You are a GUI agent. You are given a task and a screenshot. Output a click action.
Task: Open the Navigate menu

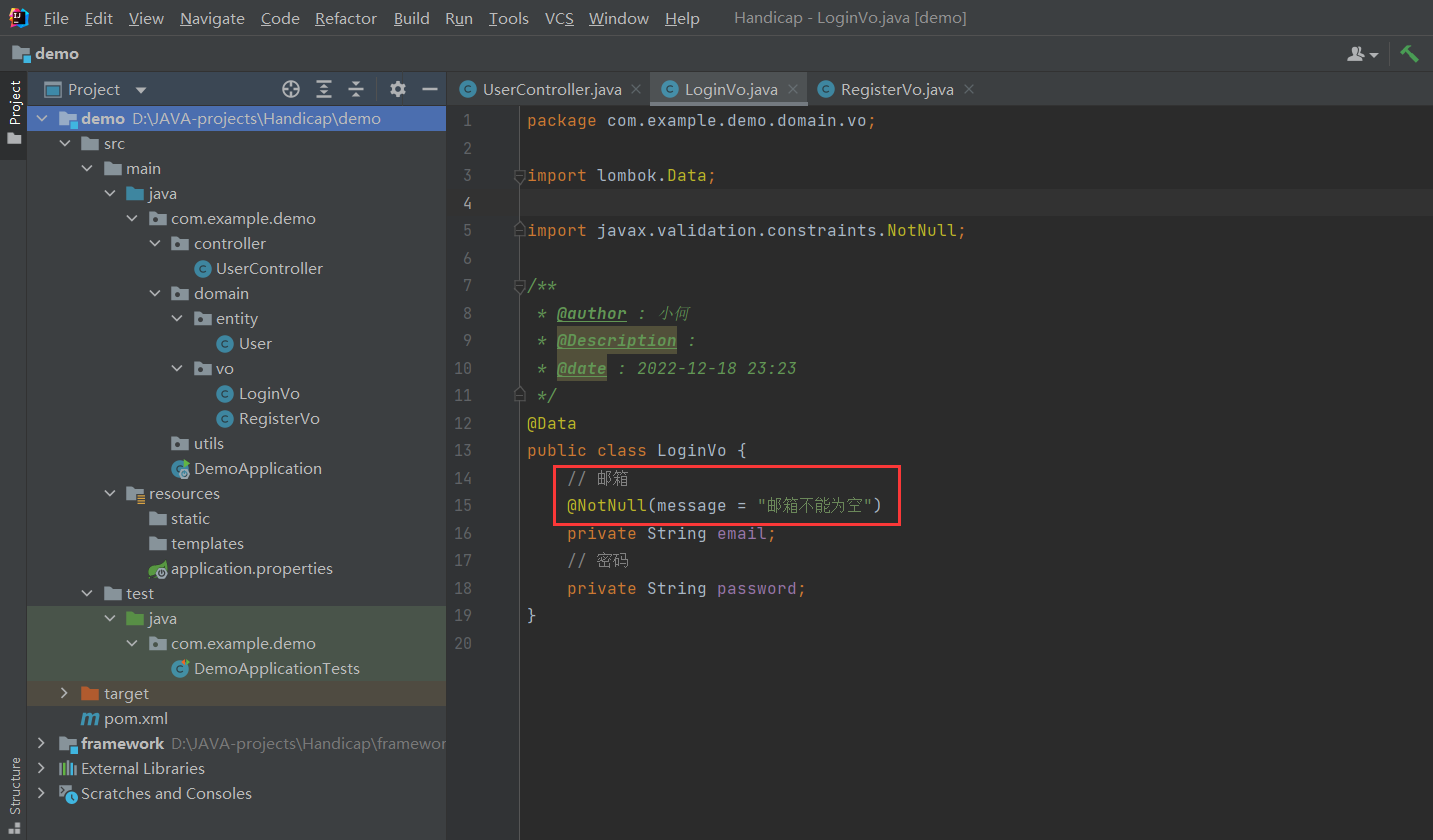tap(212, 19)
